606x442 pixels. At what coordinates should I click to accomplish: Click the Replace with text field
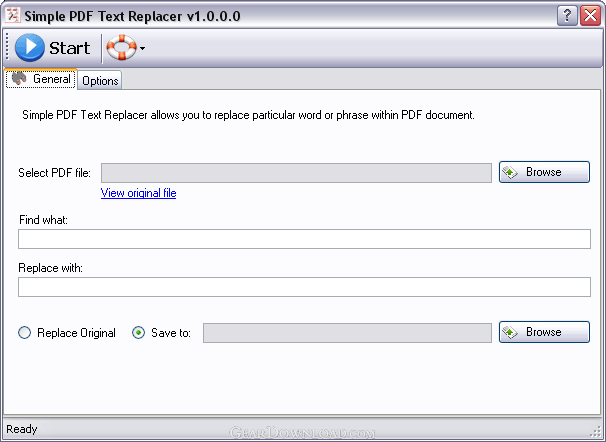304,287
